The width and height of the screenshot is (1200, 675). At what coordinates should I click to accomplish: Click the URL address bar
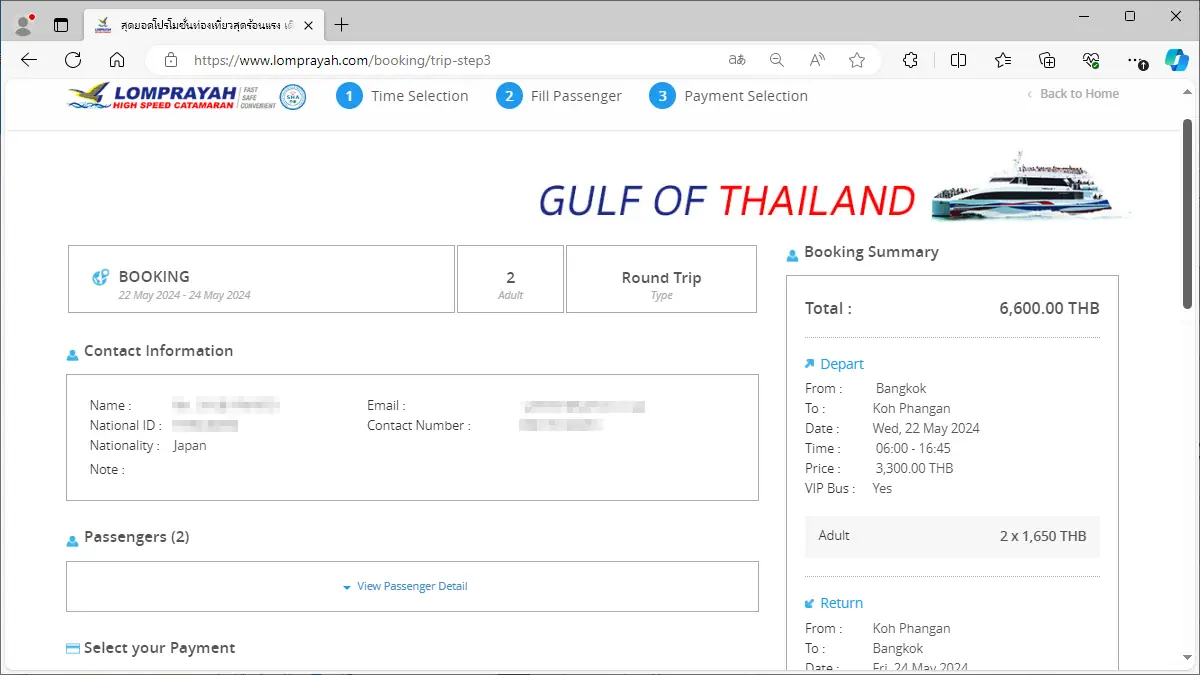[450, 60]
